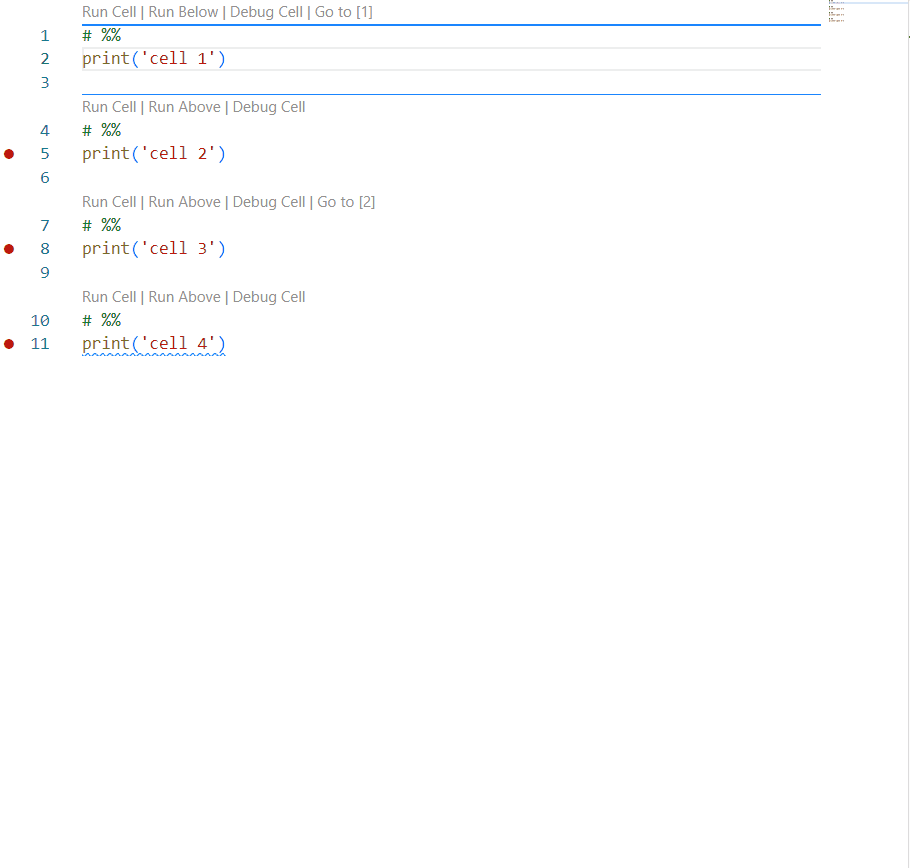Remove the breakpoint on line 8
Image resolution: width=910 pixels, height=868 pixels.
click(9, 248)
